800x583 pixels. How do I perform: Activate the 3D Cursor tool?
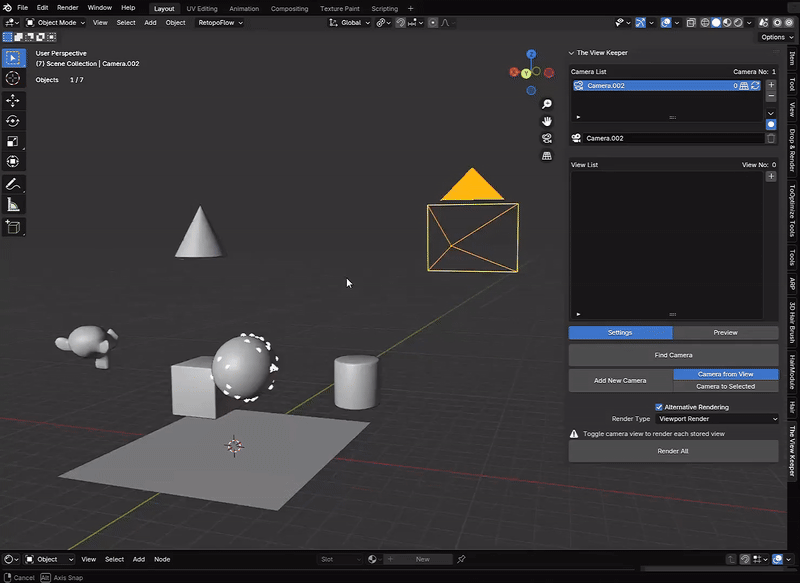click(13, 78)
